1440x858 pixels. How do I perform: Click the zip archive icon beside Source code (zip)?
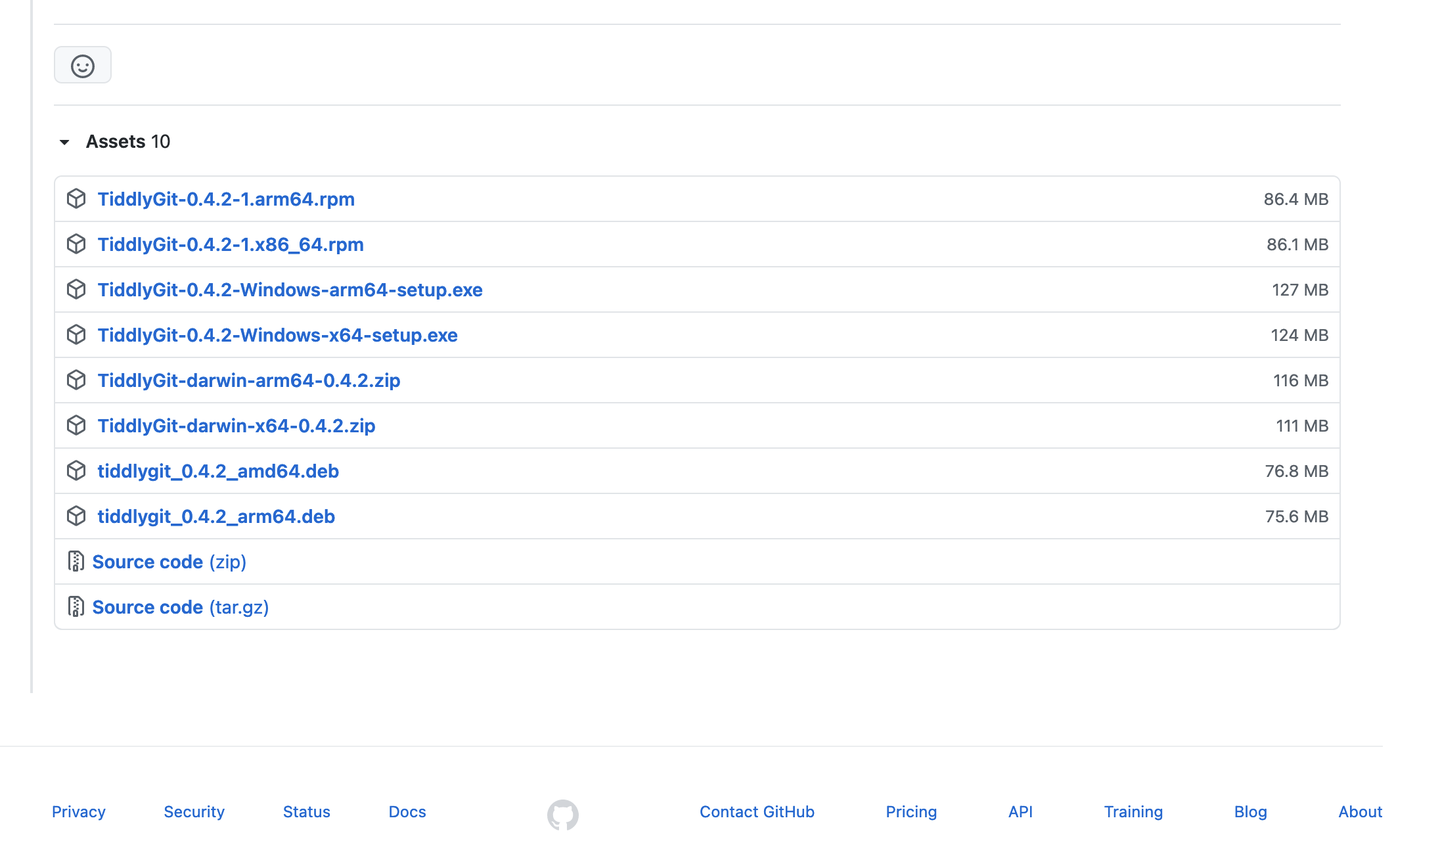[76, 561]
